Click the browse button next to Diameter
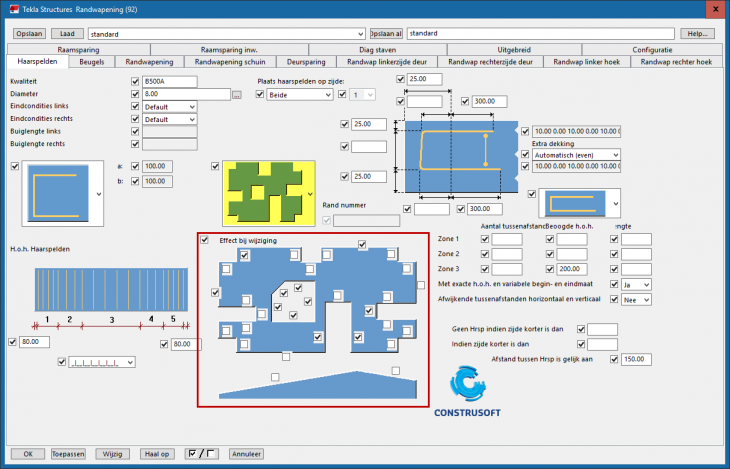The width and height of the screenshot is (730, 469). click(x=237, y=94)
